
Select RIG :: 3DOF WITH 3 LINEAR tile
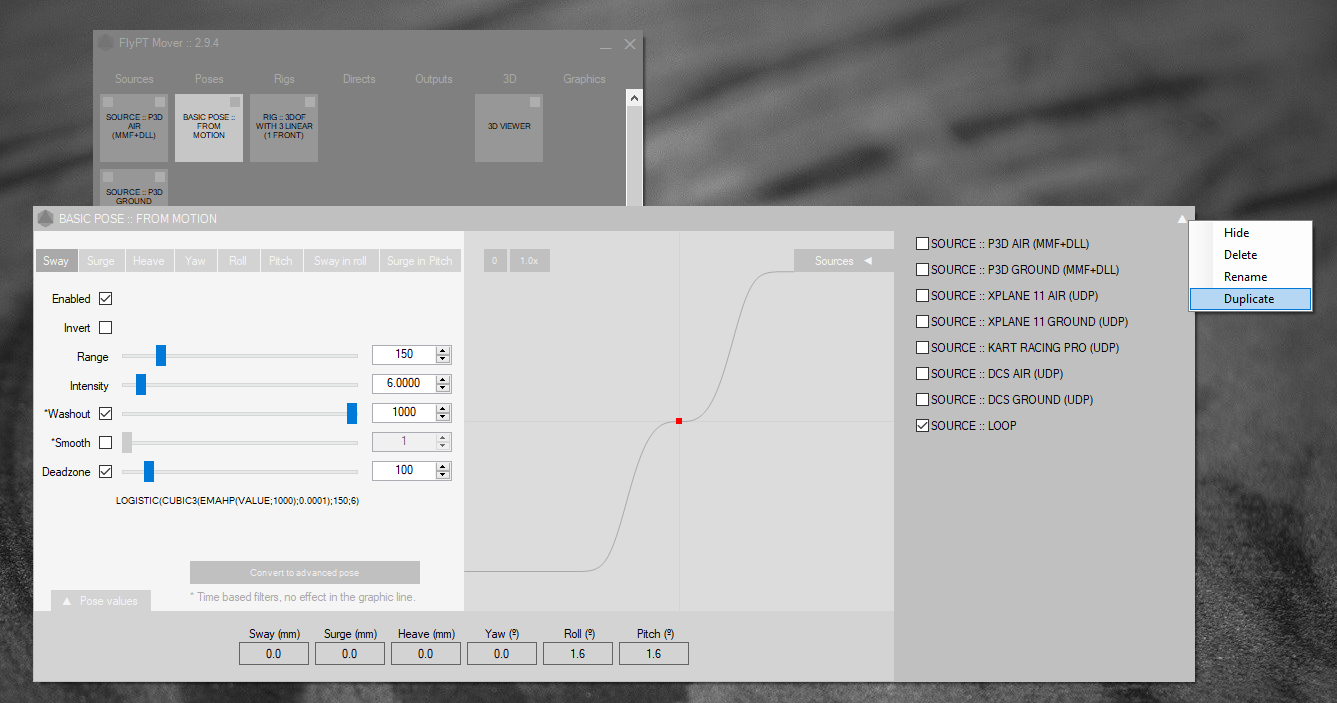click(284, 128)
